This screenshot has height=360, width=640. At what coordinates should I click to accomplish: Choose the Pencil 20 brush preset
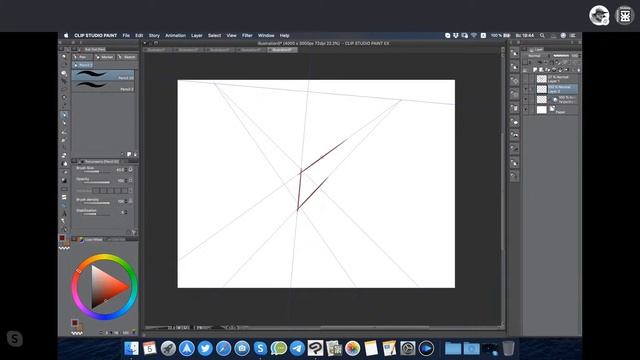click(x=103, y=75)
